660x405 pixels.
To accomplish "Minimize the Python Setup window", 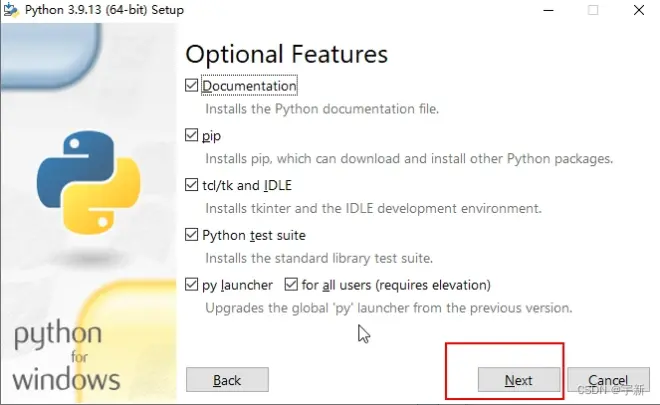I will tap(548, 10).
